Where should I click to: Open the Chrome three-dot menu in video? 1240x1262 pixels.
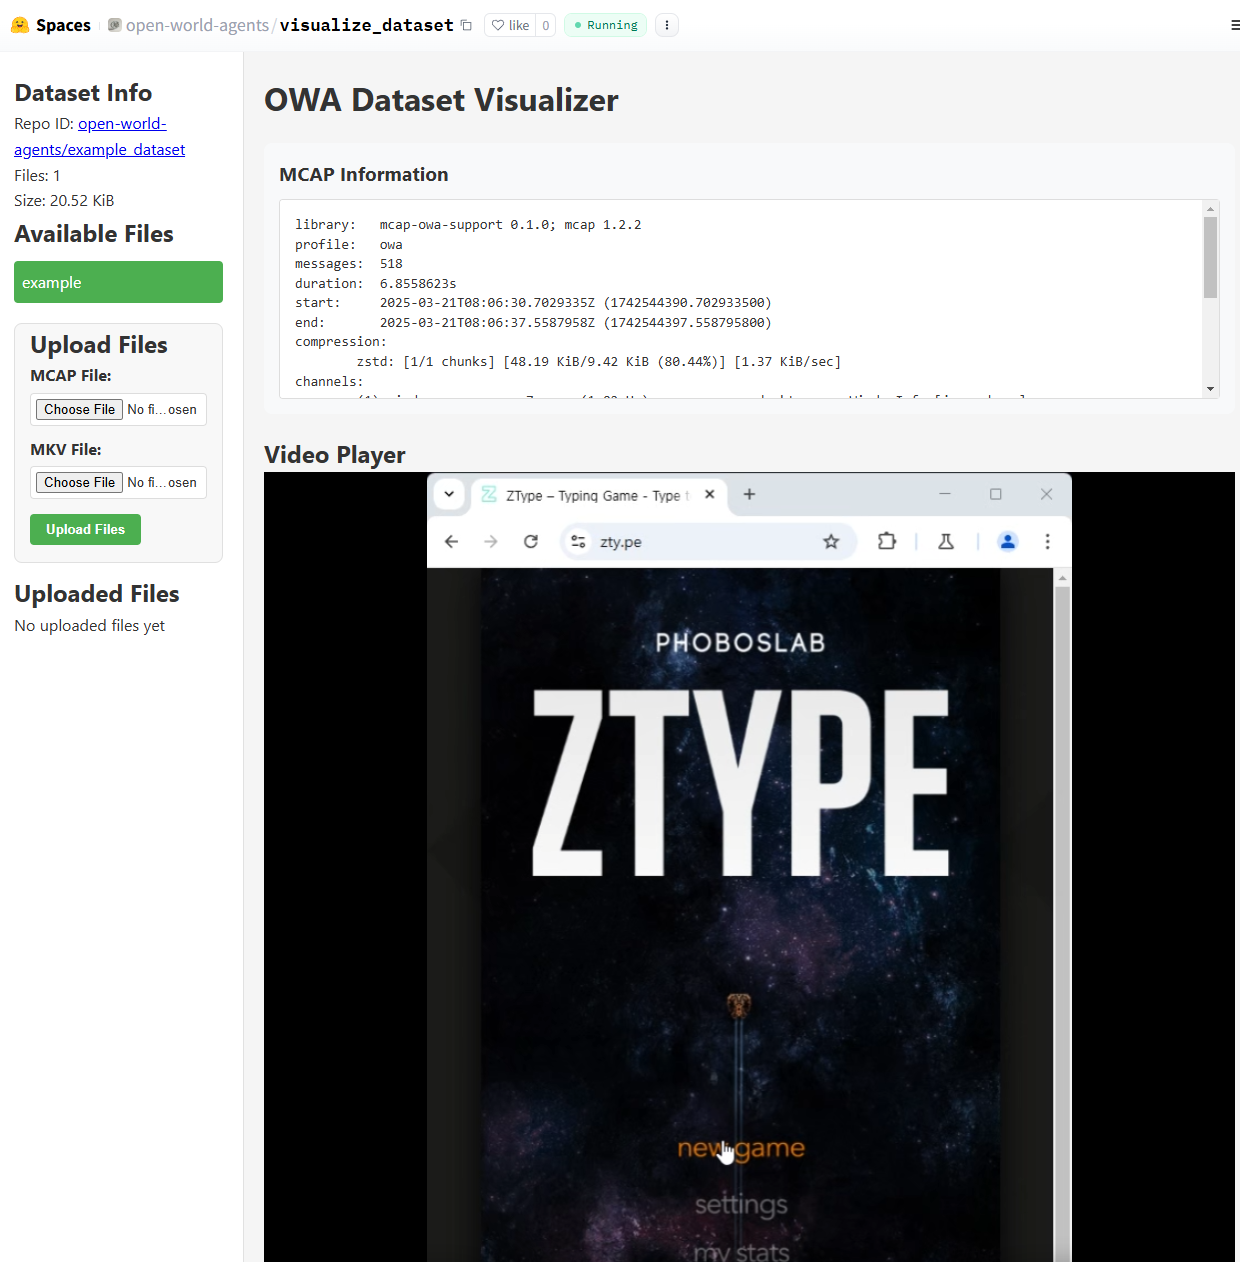tap(1047, 541)
